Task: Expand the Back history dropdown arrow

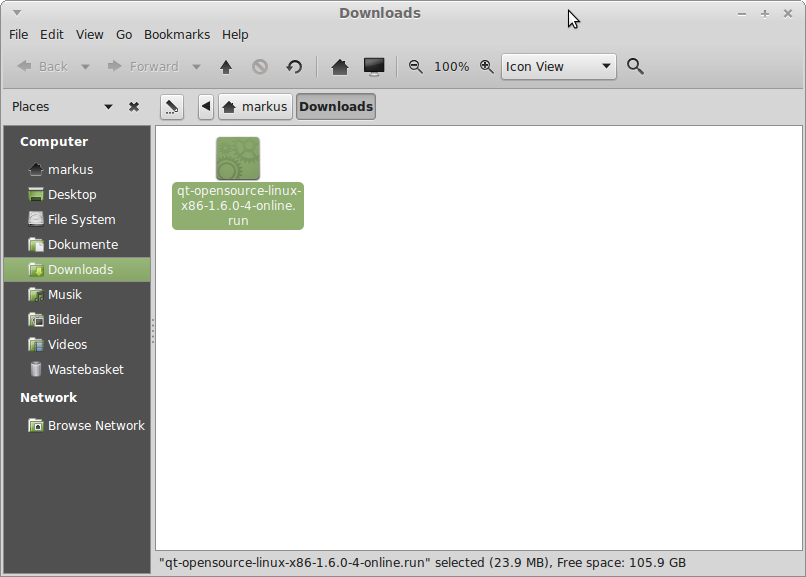Action: pyautogui.click(x=85, y=67)
